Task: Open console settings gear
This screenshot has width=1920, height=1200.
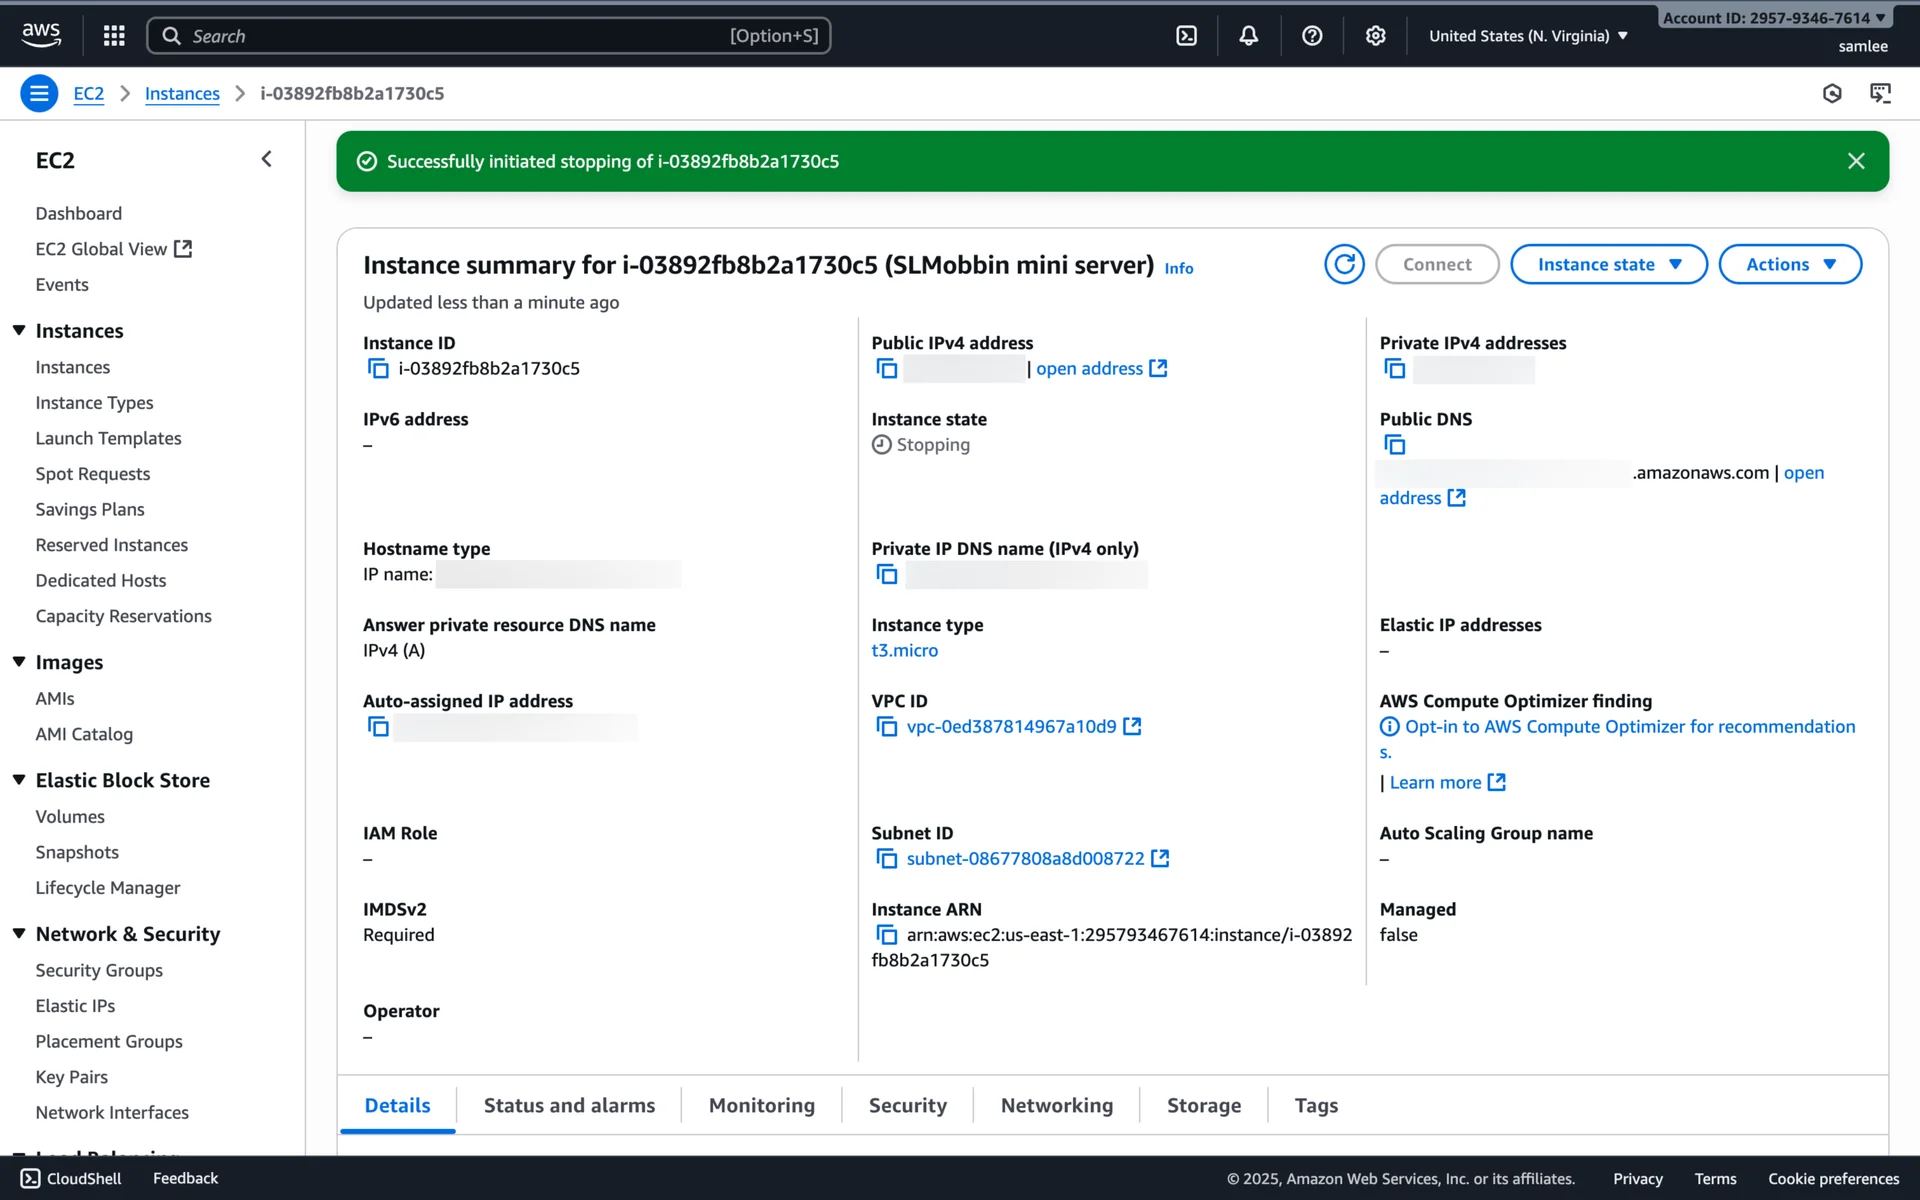Action: tap(1375, 36)
